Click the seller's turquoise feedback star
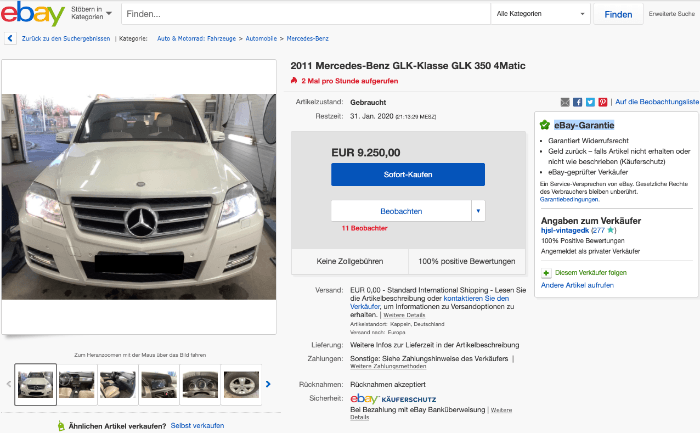This screenshot has width=700, height=433. 610,230
